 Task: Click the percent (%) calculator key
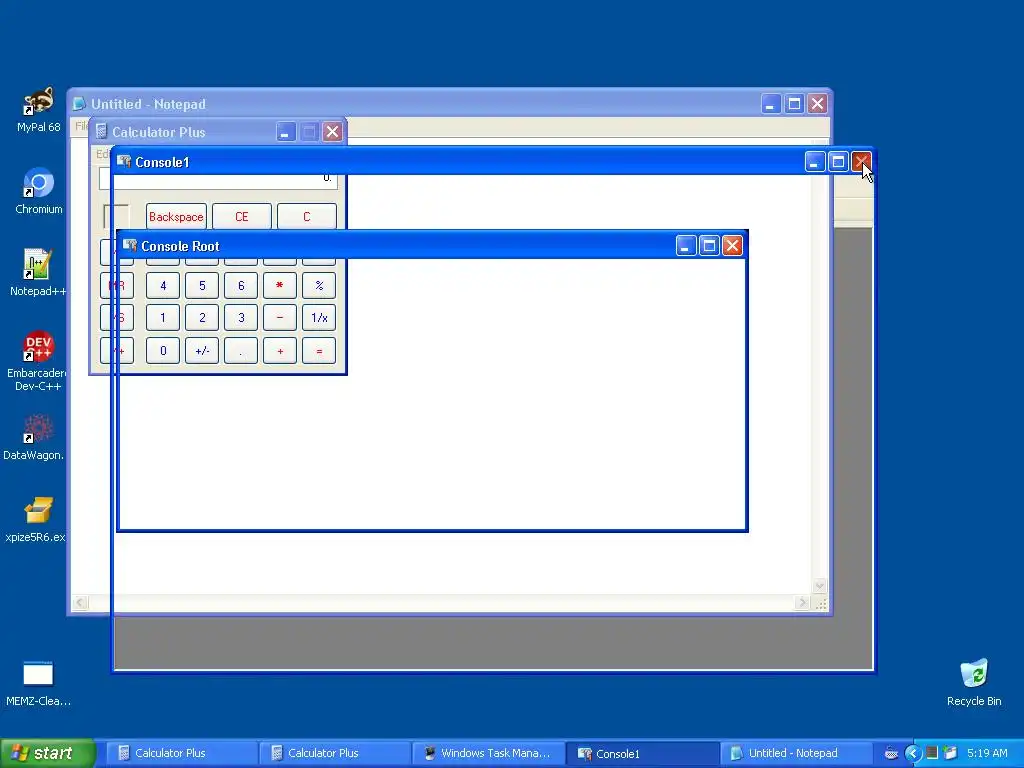pyautogui.click(x=319, y=285)
